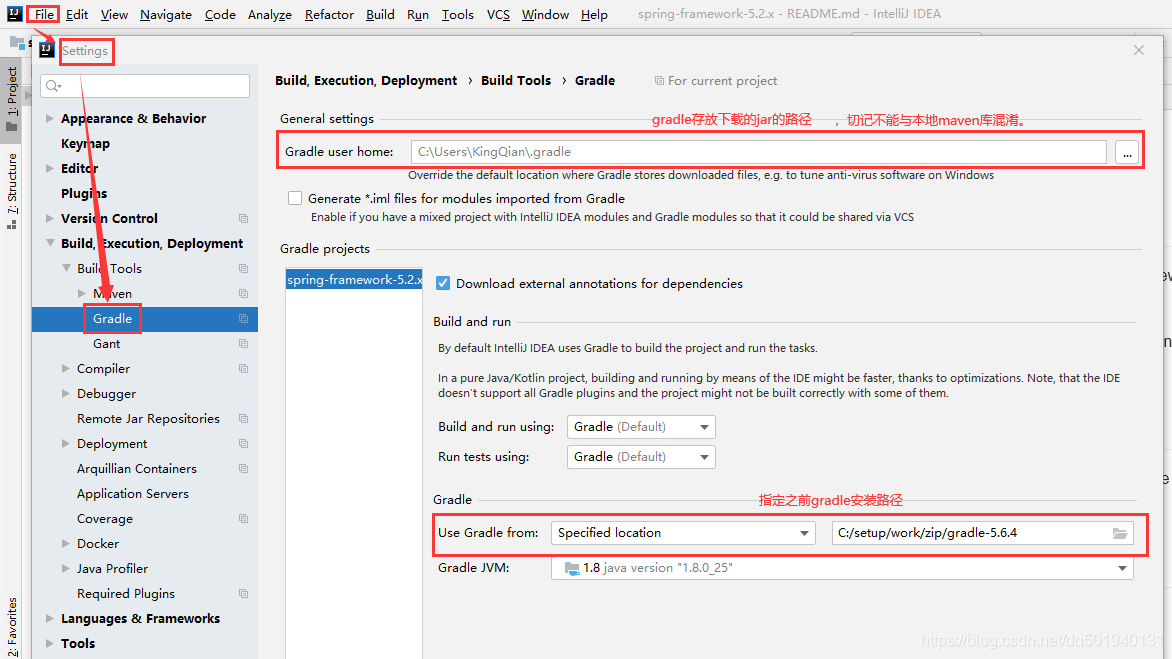Toggle Download external annotations checkbox

[x=442, y=283]
